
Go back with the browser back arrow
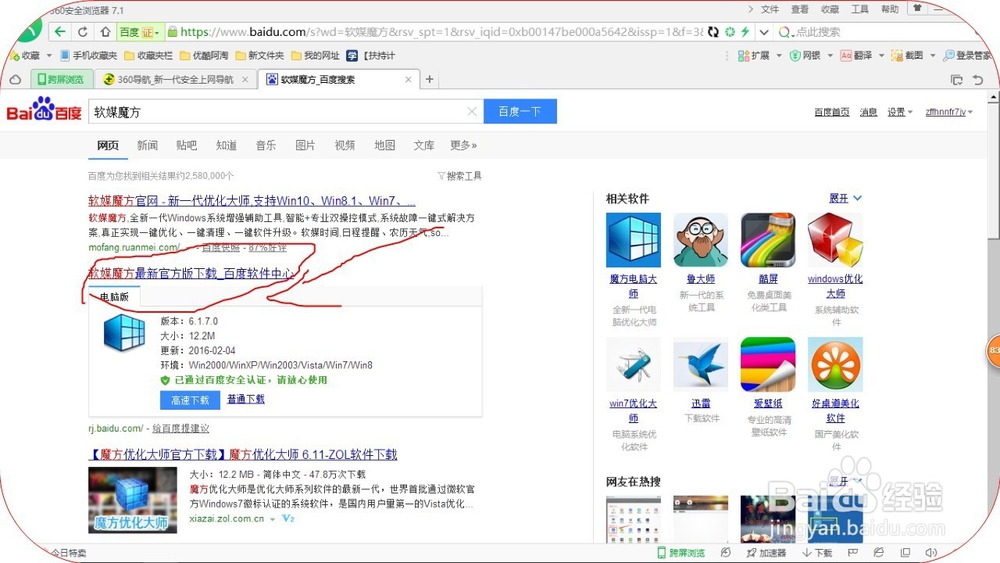tap(60, 32)
